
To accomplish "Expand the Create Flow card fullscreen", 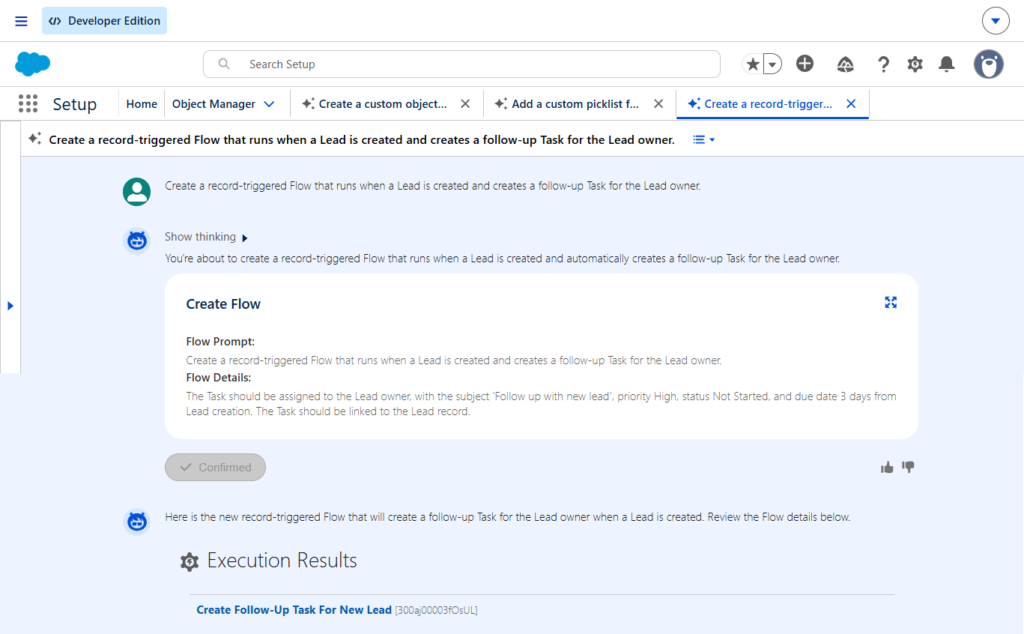I will [x=891, y=302].
